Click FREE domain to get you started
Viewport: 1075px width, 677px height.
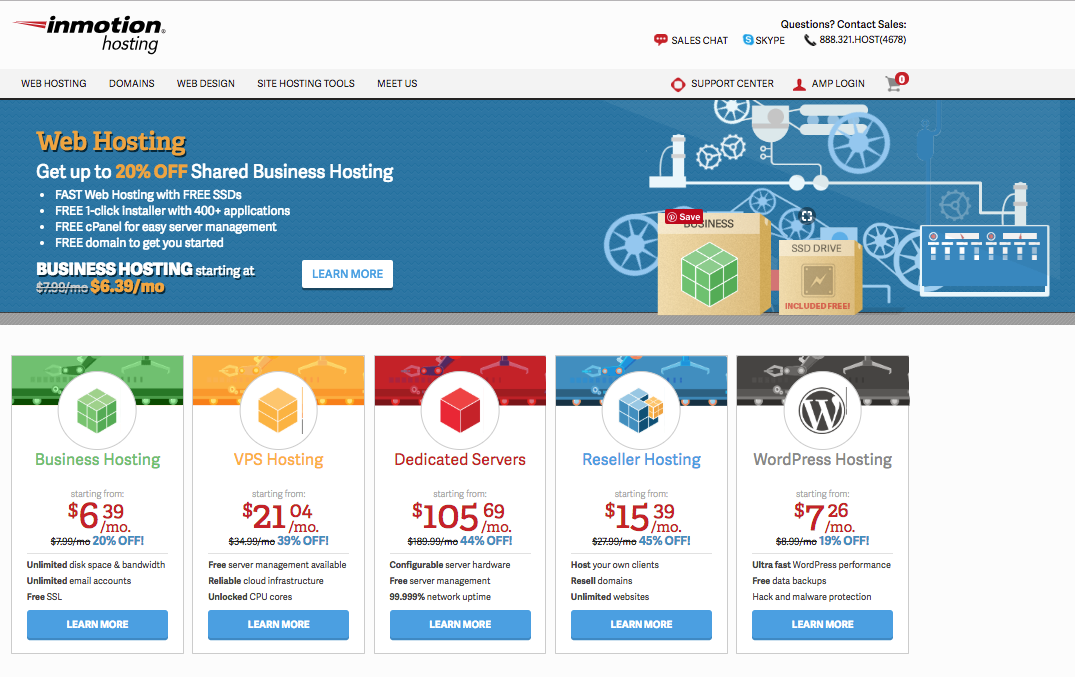[139, 243]
